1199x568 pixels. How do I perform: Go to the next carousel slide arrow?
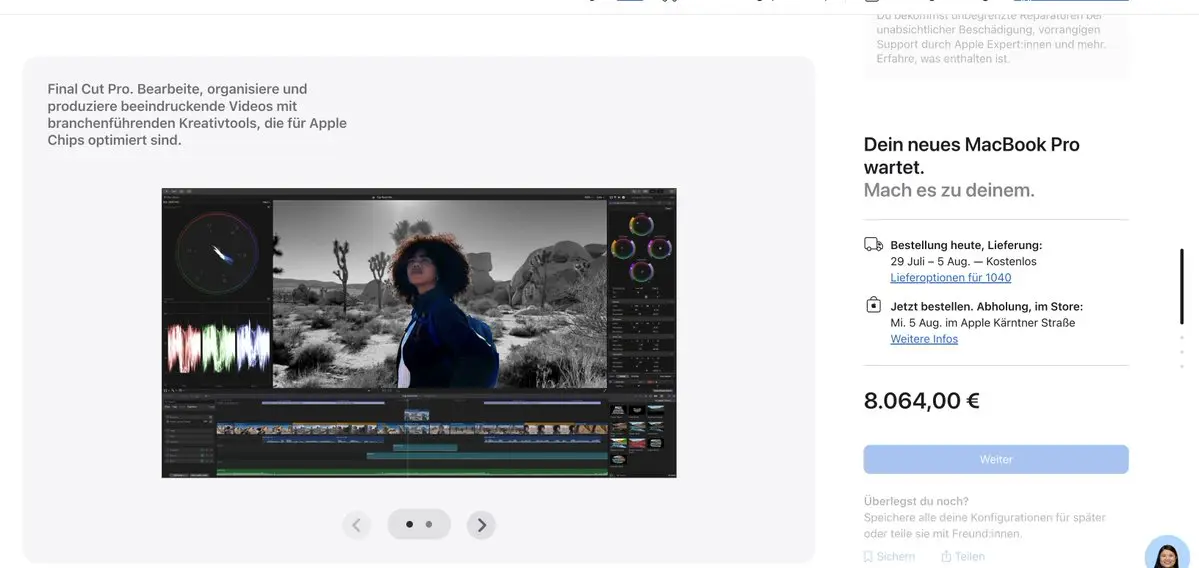(x=481, y=525)
